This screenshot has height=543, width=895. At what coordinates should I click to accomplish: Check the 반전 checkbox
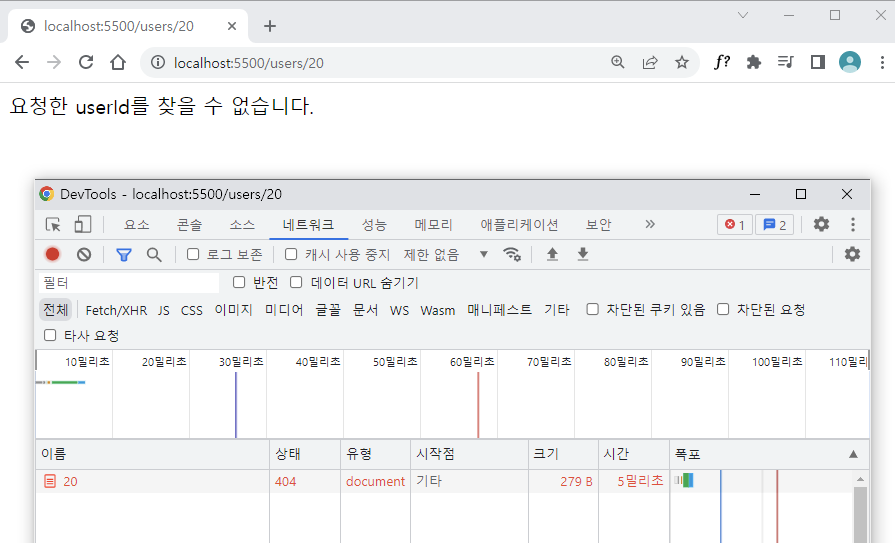[239, 282]
